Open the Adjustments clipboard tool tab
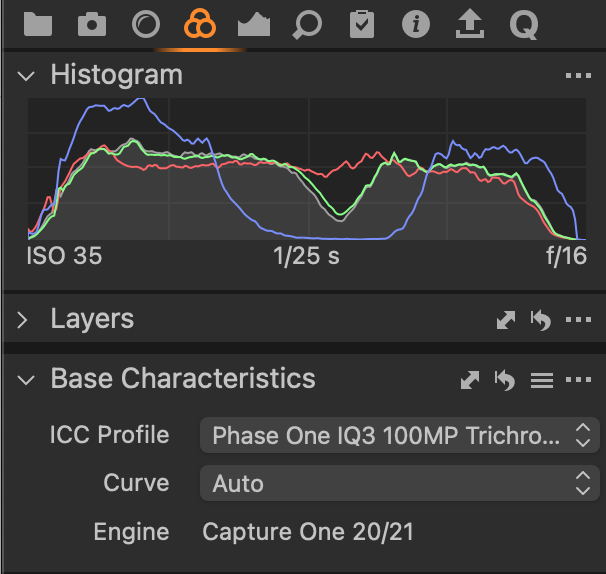The image size is (606, 574). [362, 24]
